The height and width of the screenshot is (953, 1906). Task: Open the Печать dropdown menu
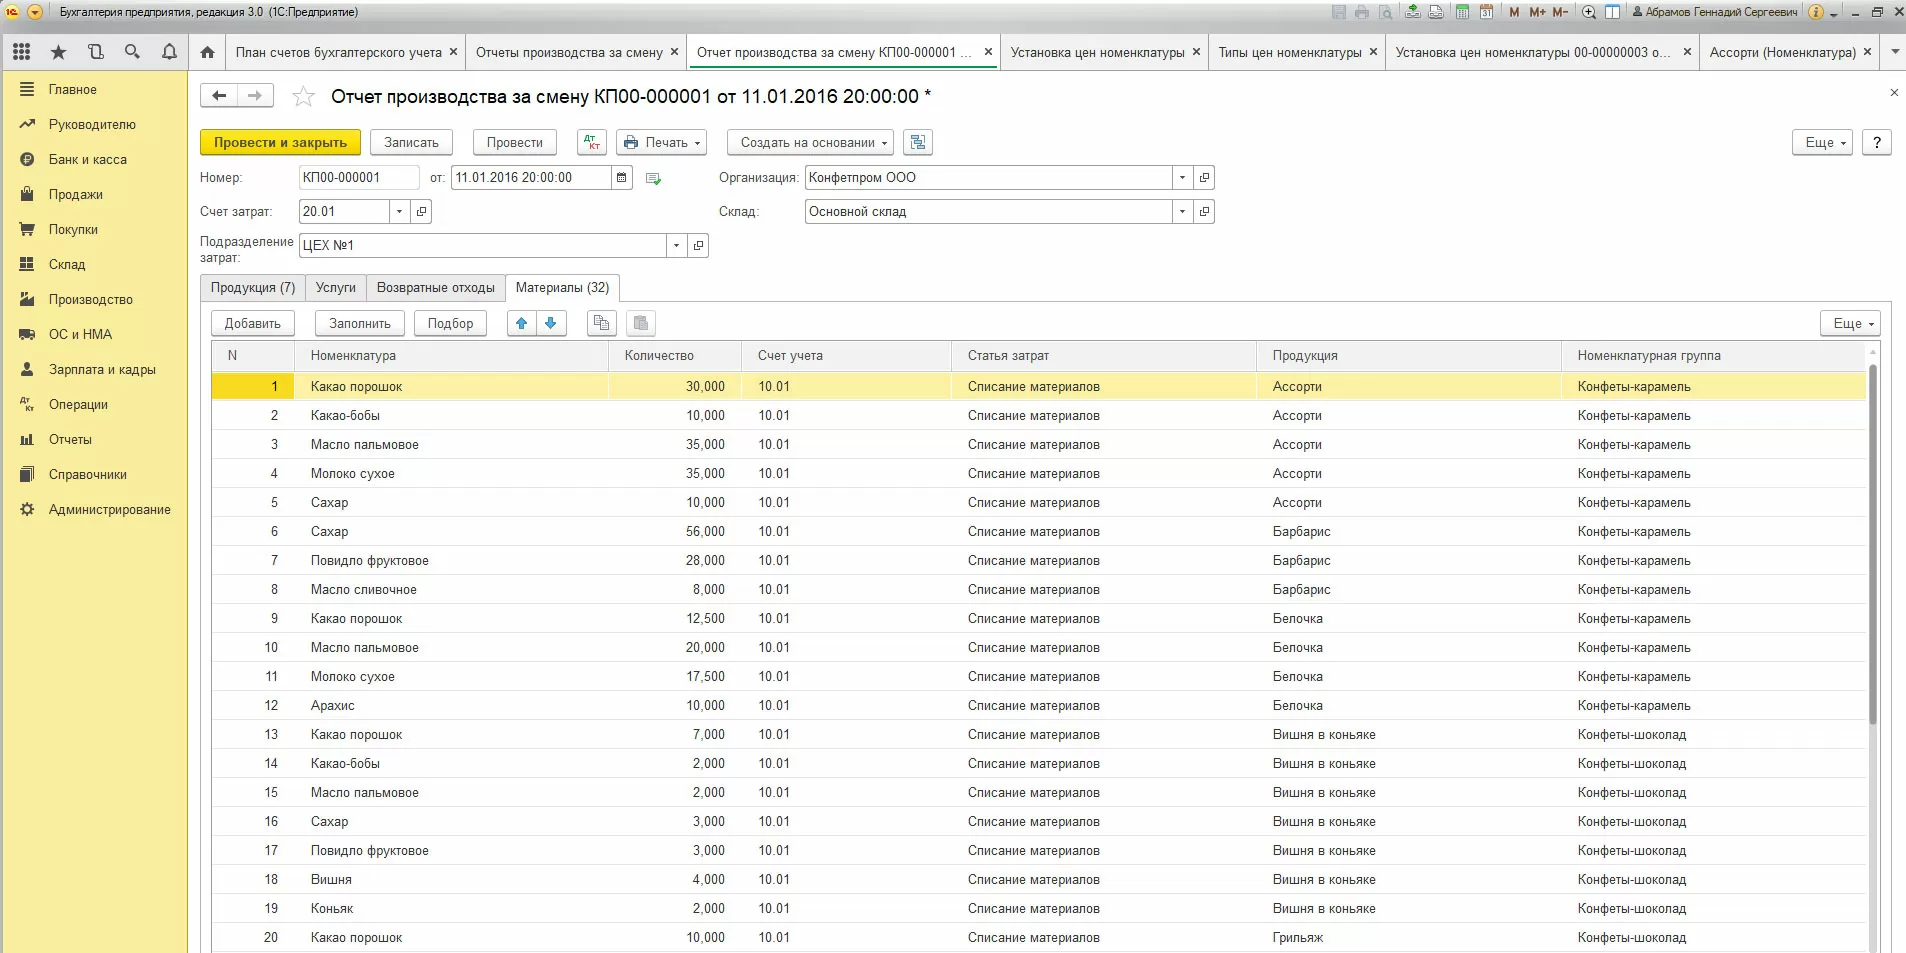point(661,143)
